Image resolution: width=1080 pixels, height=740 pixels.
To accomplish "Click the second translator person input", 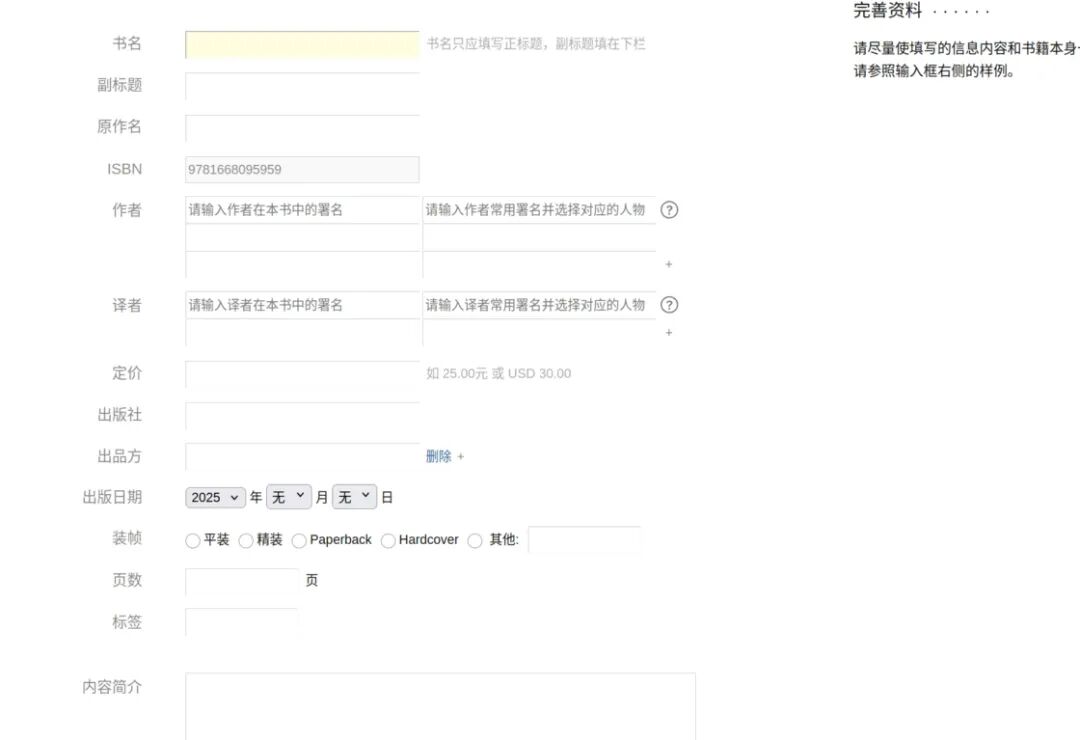I will pyautogui.click(x=539, y=333).
